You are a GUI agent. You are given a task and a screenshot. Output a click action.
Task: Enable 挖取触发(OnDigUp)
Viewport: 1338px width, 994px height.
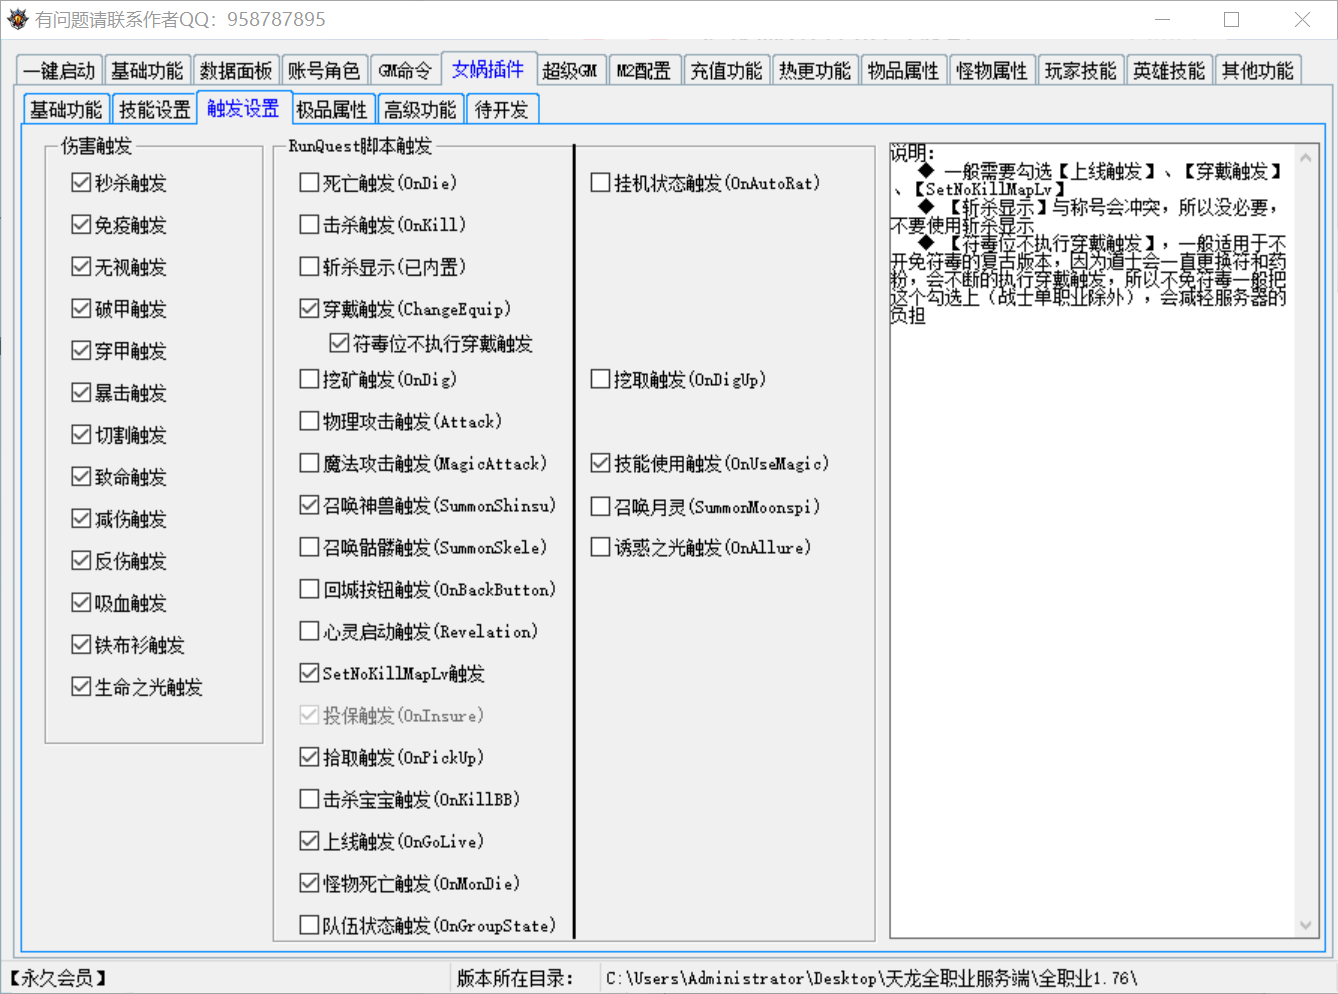click(x=679, y=380)
